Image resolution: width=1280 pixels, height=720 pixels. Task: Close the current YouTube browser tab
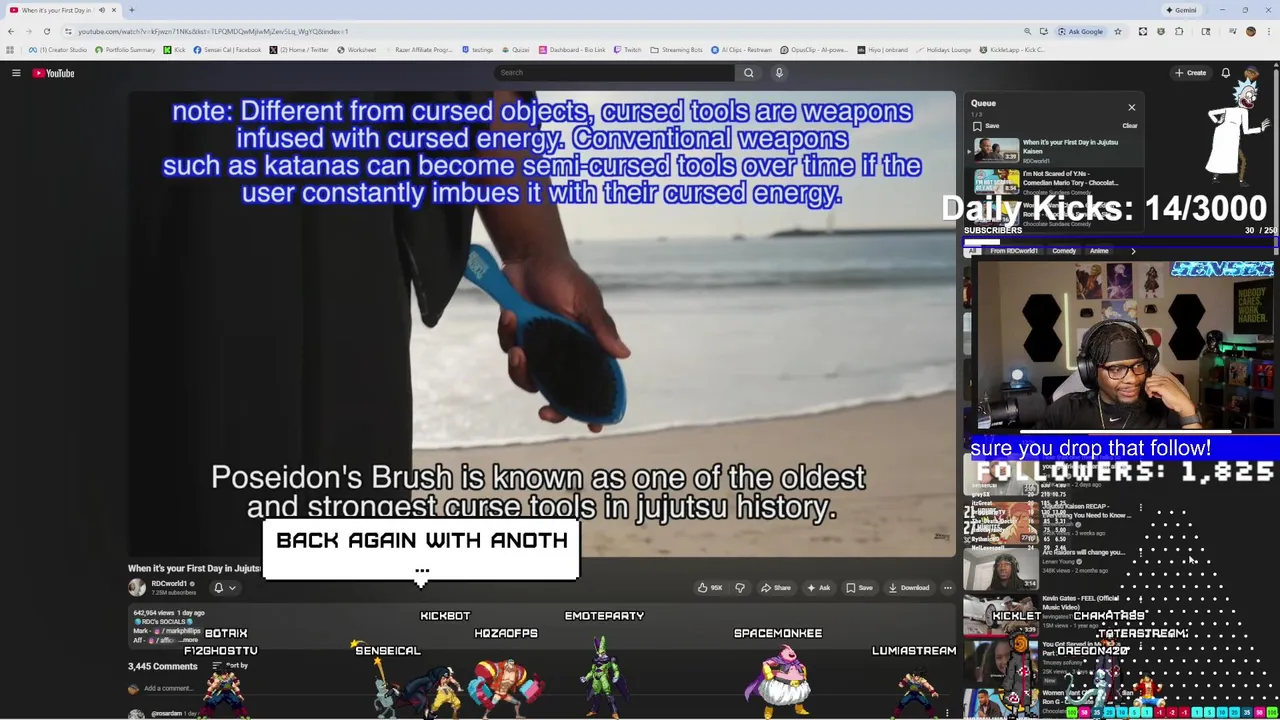pos(113,10)
